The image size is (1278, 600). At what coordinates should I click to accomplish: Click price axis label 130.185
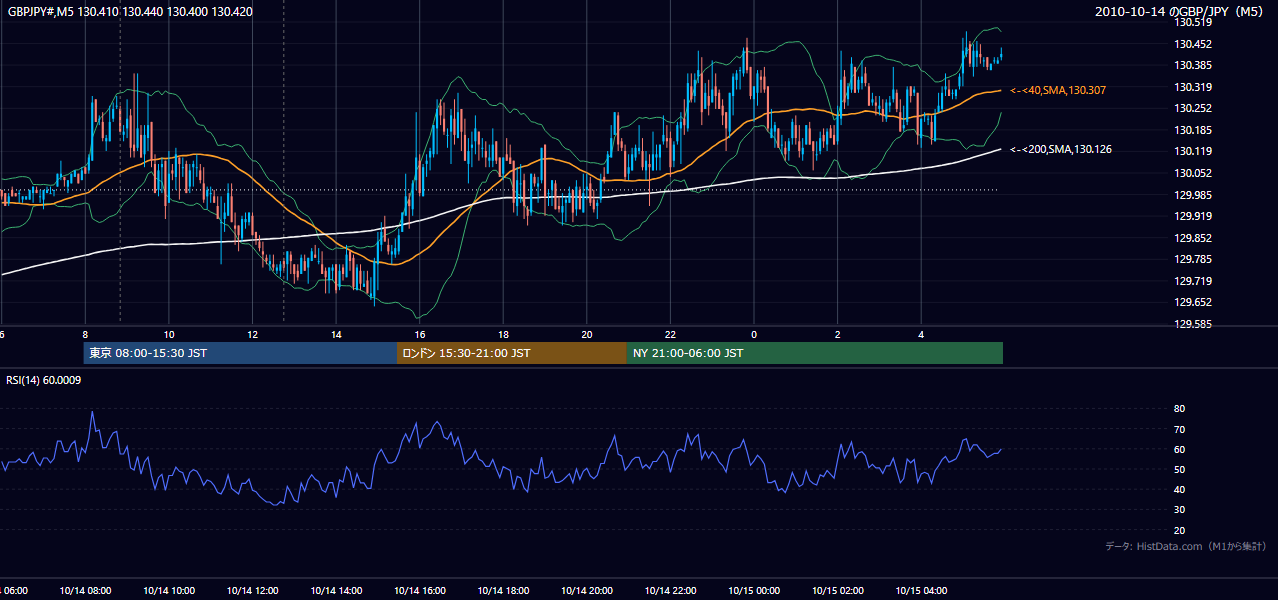tap(1193, 130)
